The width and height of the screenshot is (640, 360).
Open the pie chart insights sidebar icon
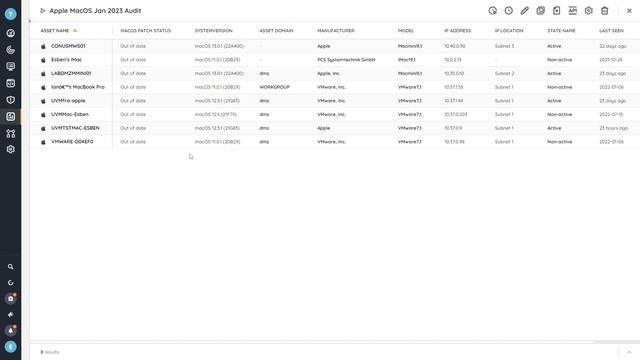(11, 50)
